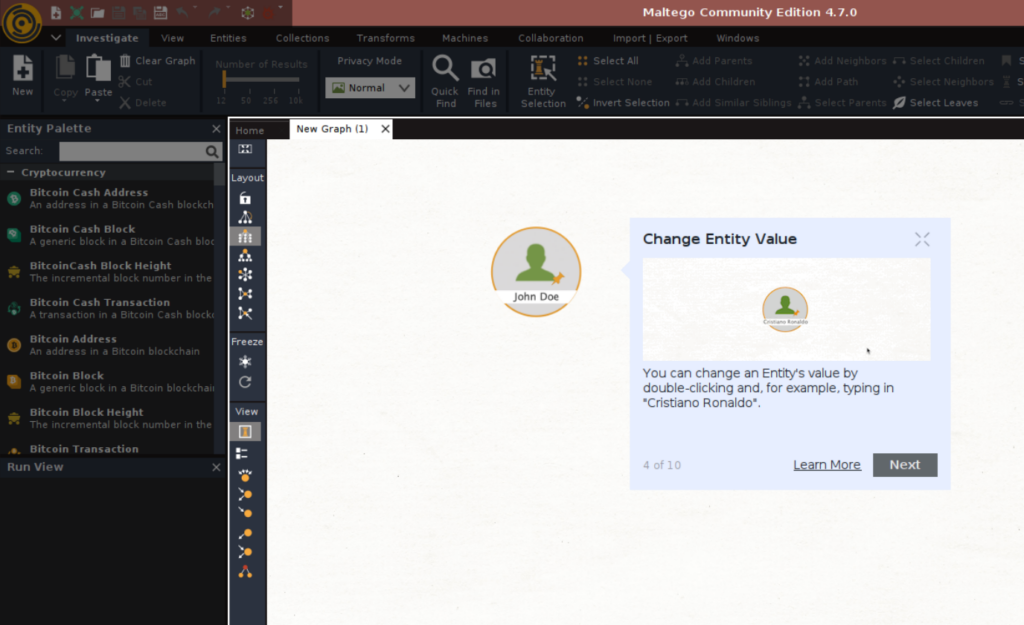This screenshot has width=1024, height=625.
Task: Open the Import | Export tab
Action: [x=650, y=38]
